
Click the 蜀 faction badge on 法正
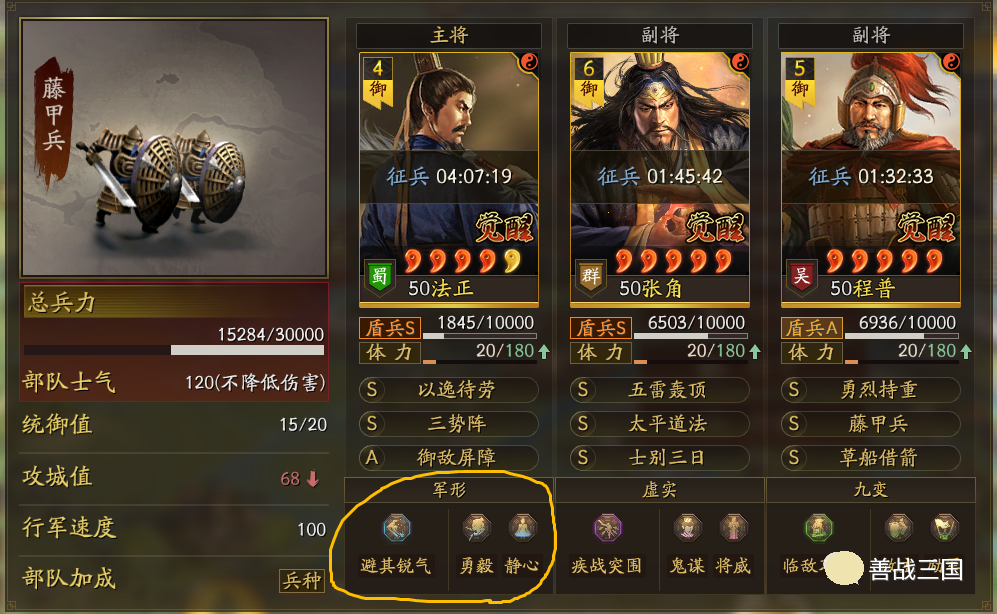point(380,277)
